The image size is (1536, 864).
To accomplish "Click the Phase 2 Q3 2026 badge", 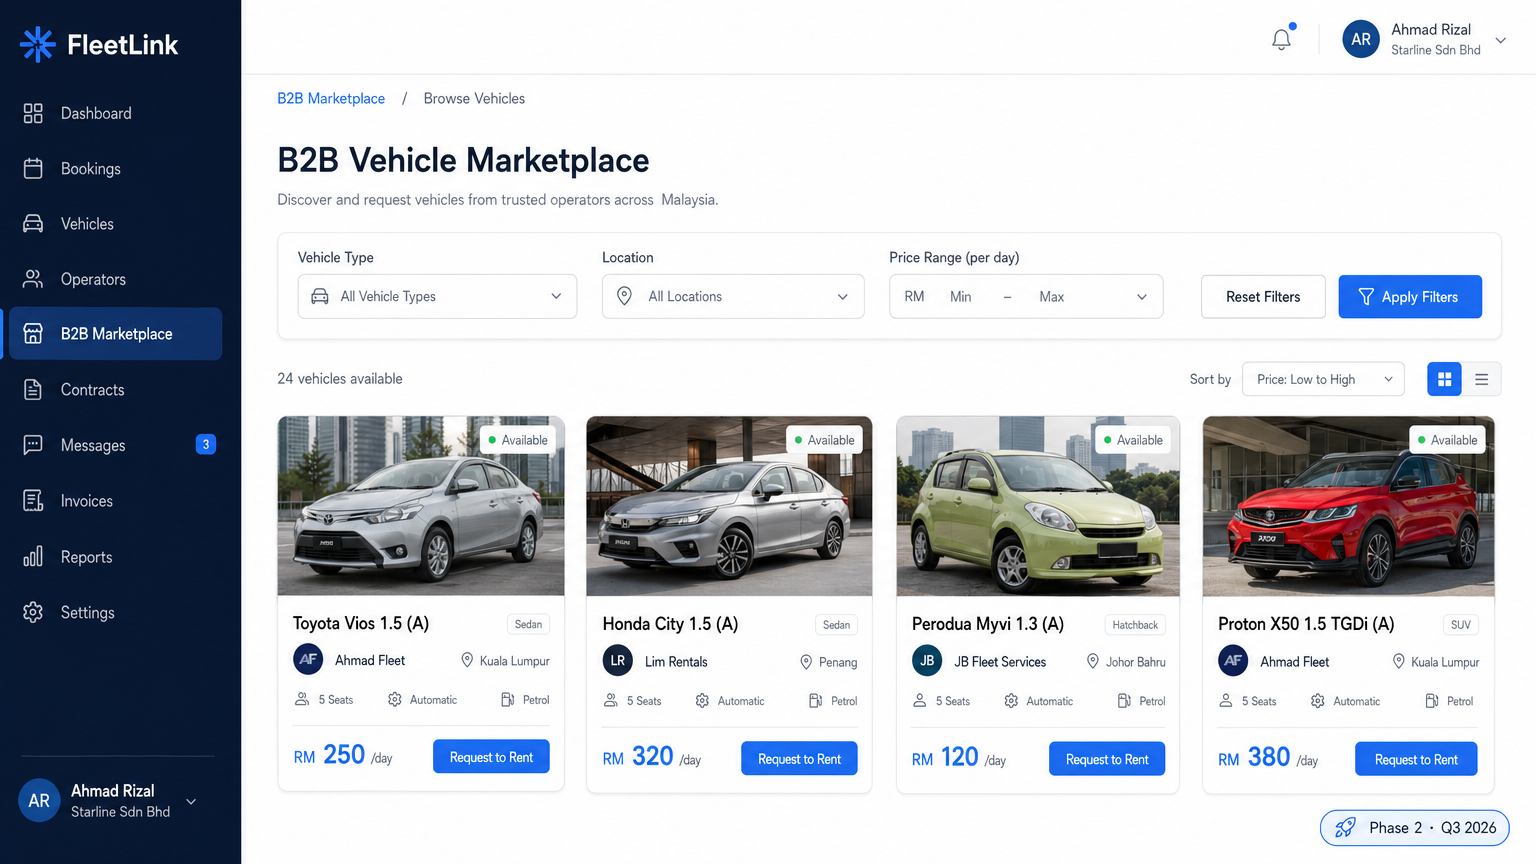I will click(1414, 828).
